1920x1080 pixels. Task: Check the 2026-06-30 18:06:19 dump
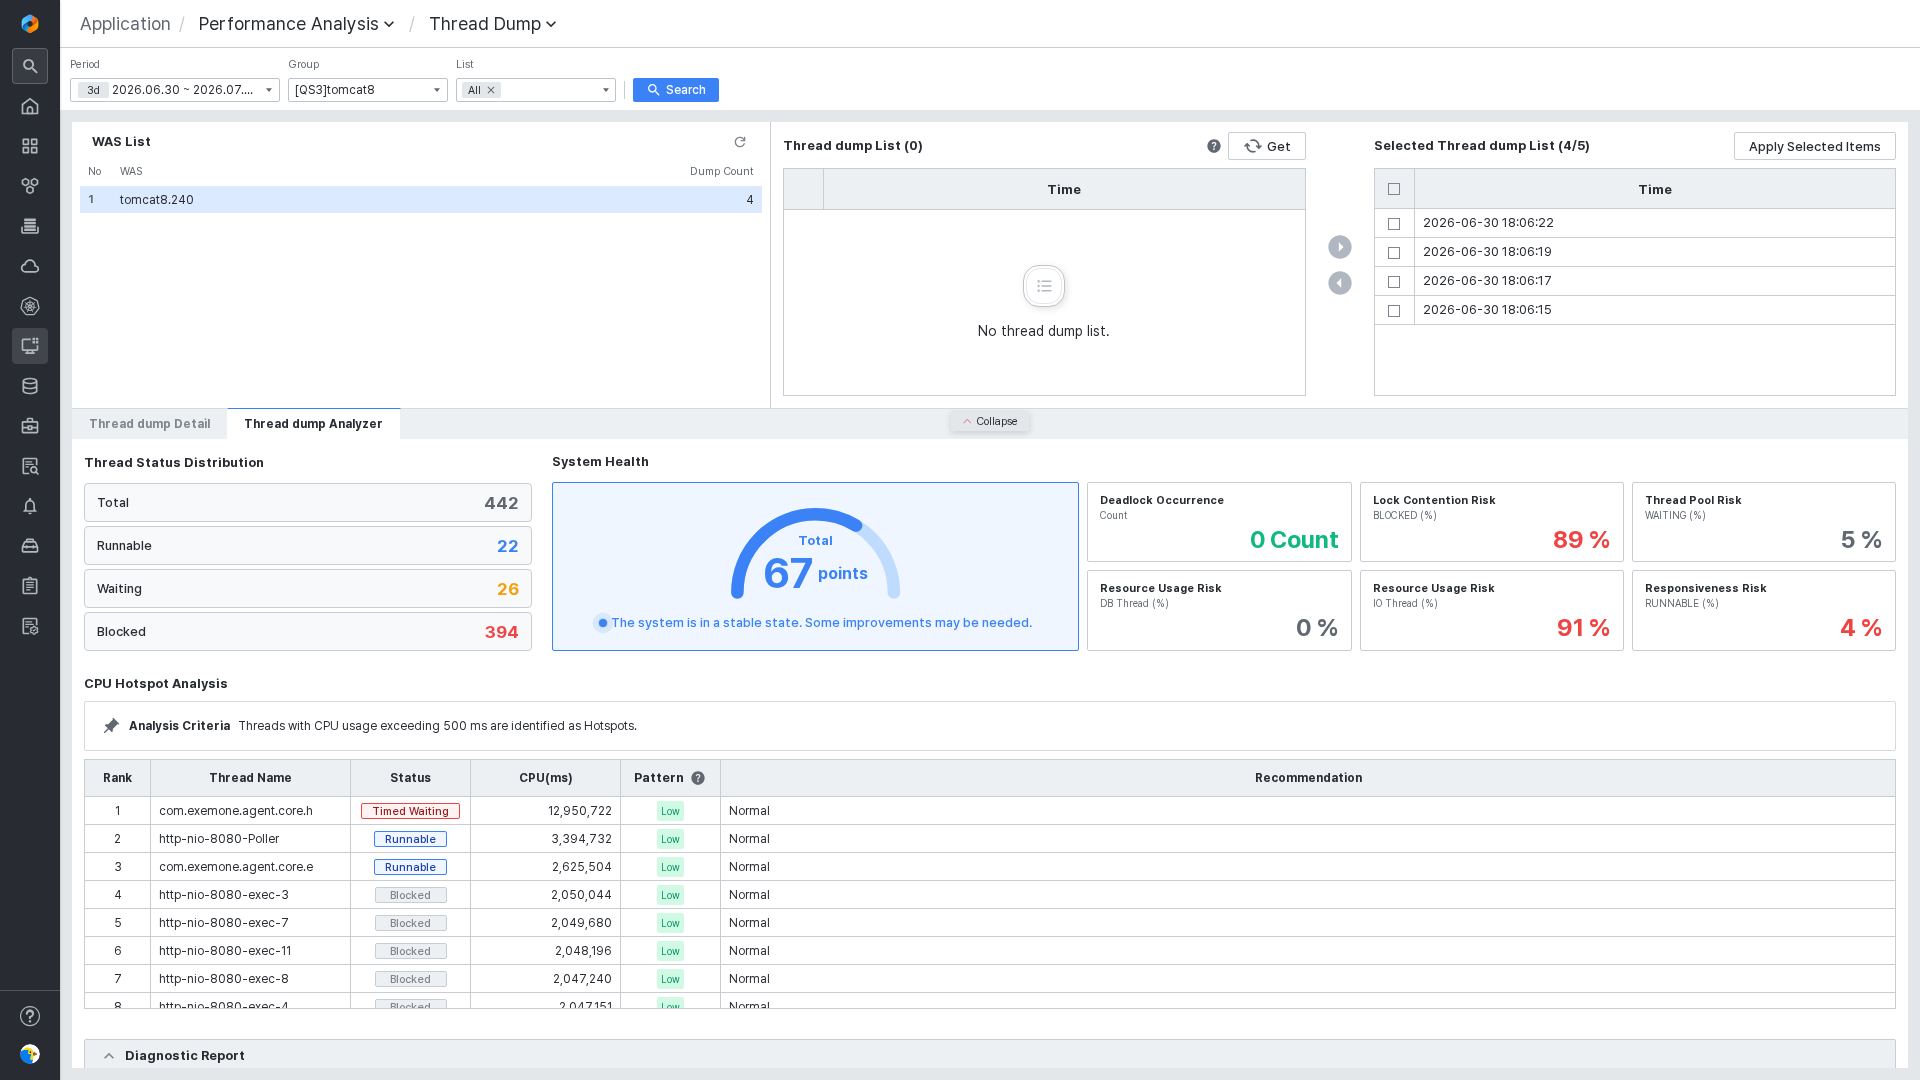(1394, 253)
